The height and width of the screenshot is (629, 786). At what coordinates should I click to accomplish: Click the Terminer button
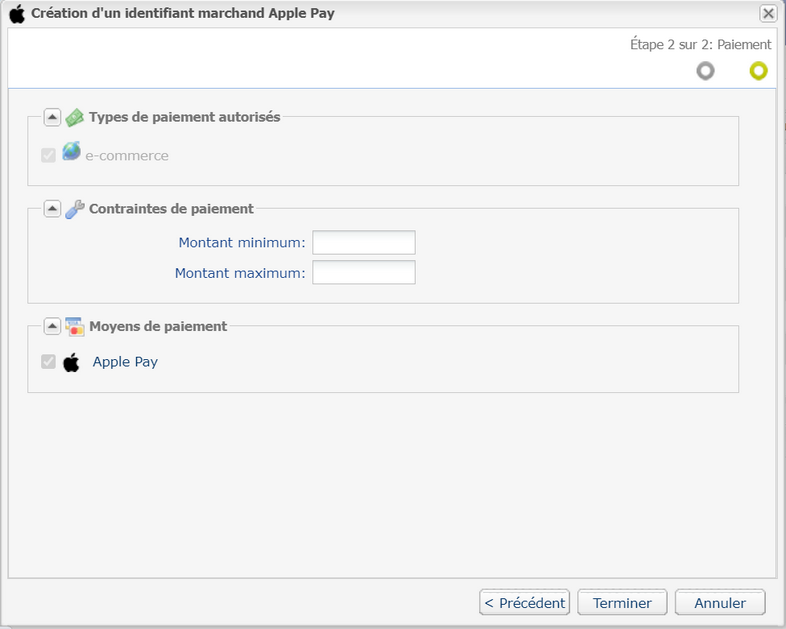[x=622, y=602]
